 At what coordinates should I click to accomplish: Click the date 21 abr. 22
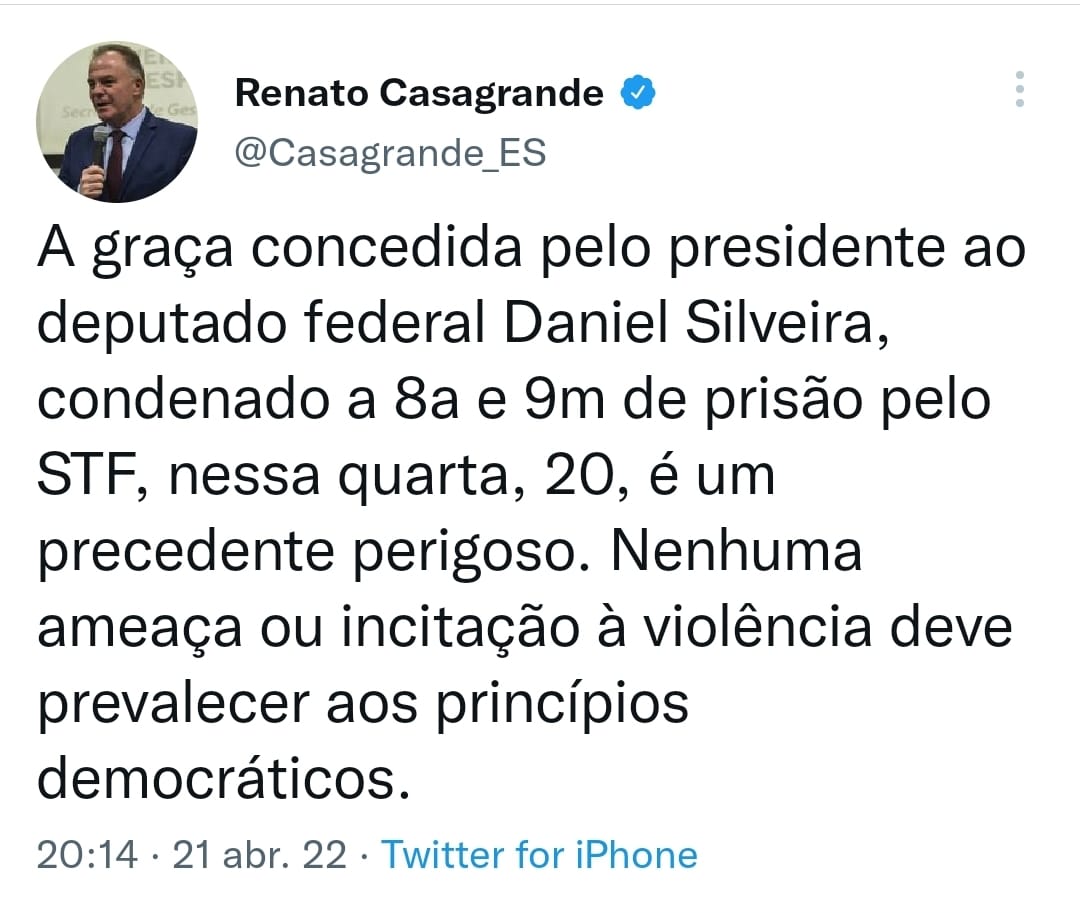pyautogui.click(x=260, y=855)
